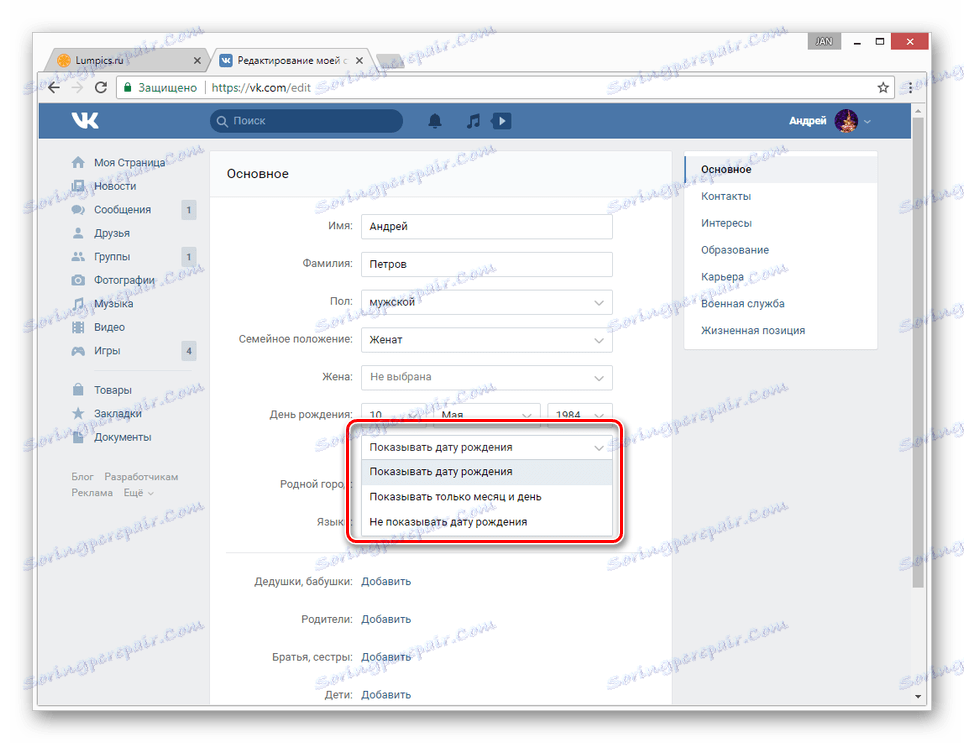
Task: Open Блог footer link
Action: click(82, 477)
